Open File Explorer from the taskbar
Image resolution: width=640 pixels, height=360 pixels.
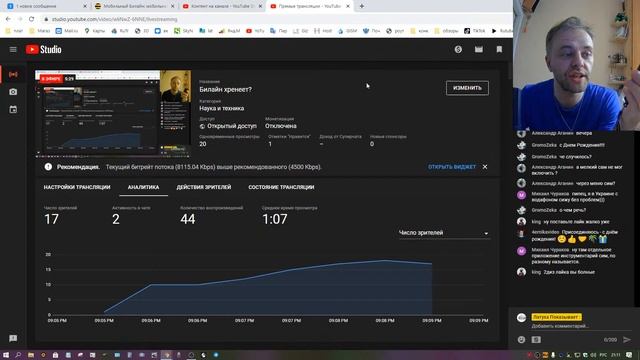tap(31, 355)
